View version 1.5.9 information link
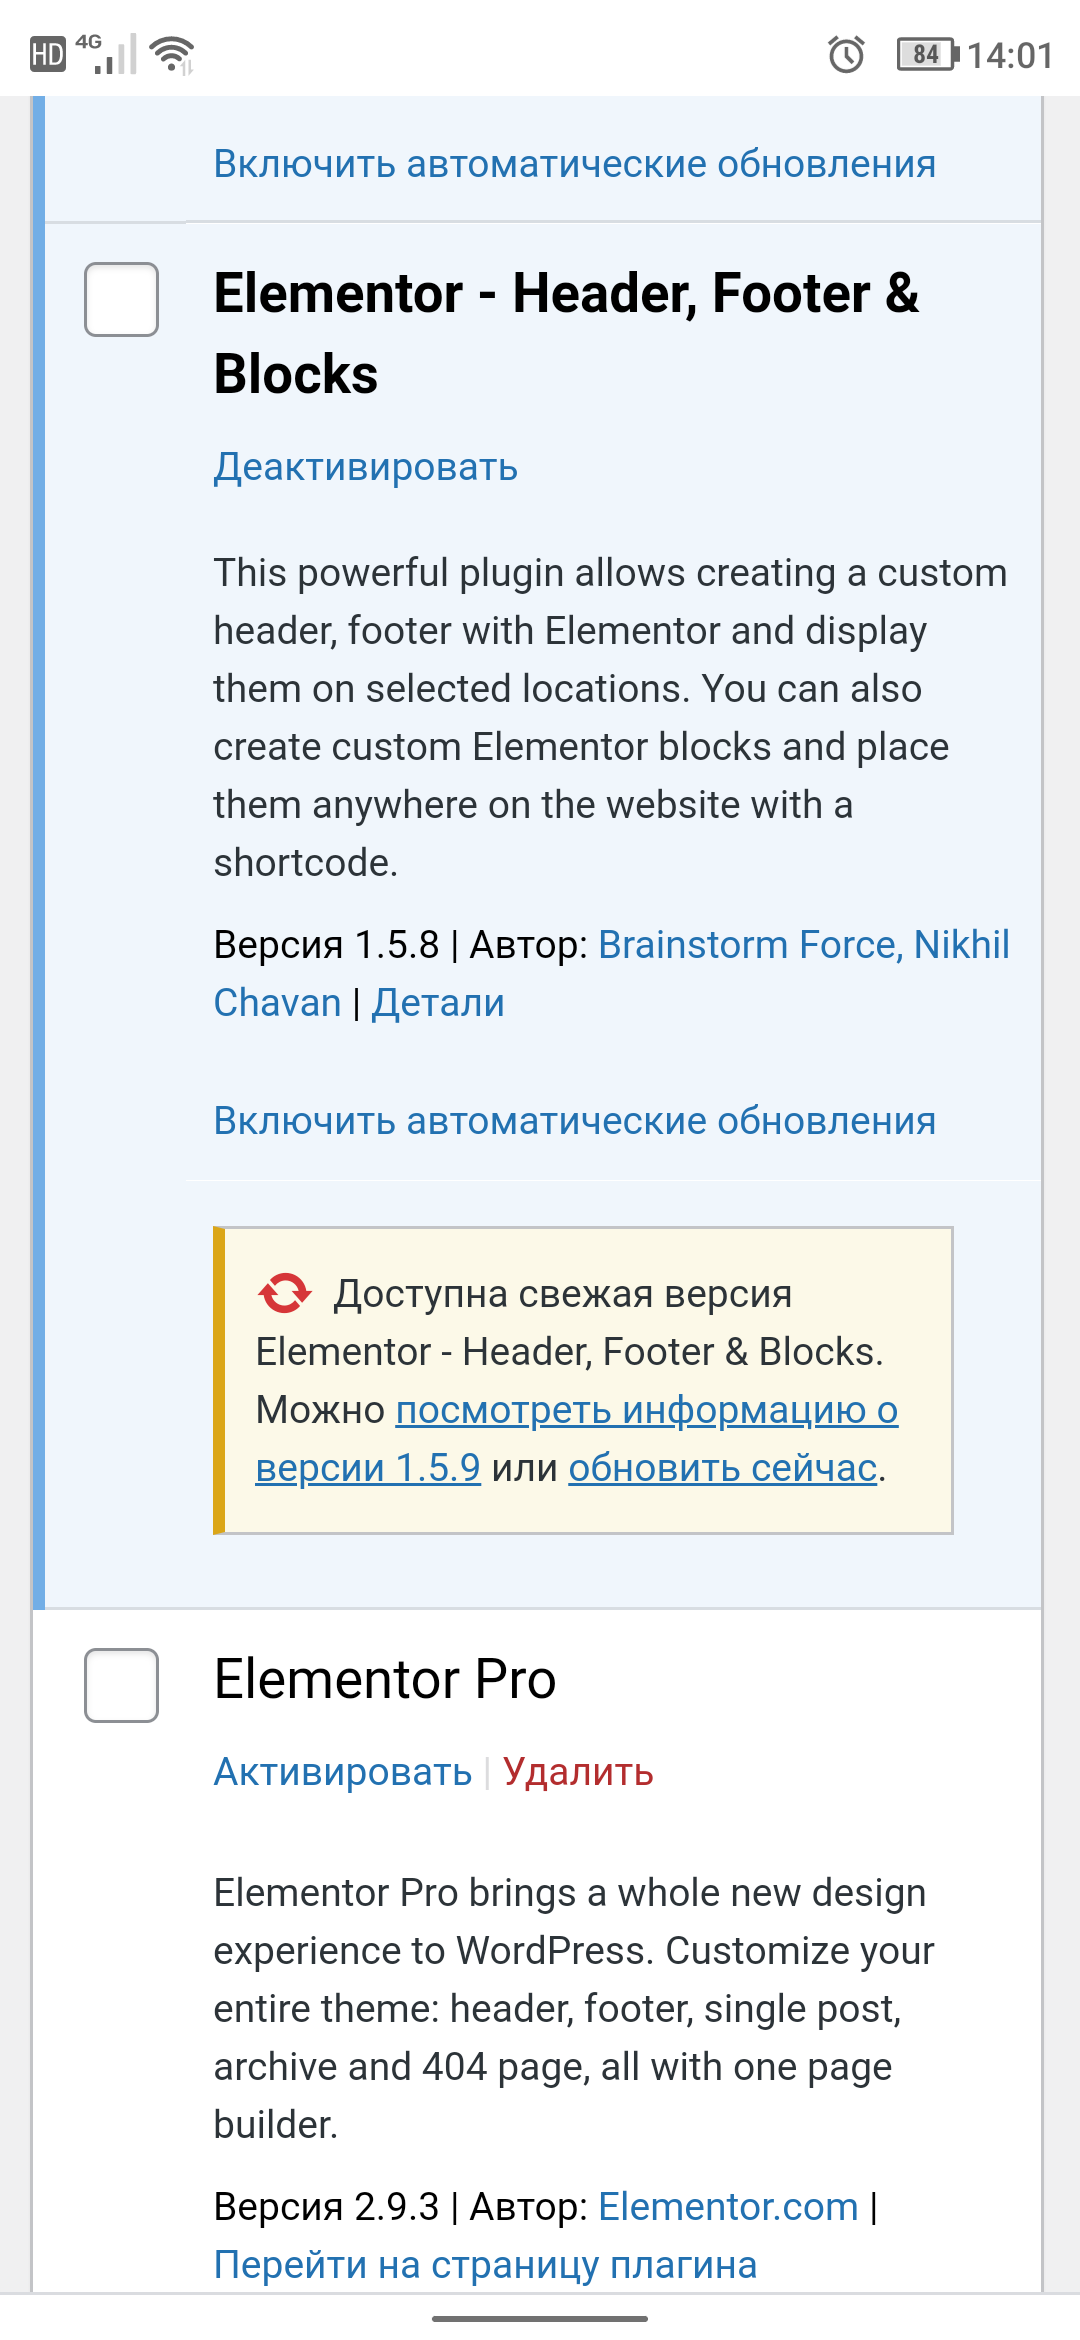This screenshot has width=1080, height=2340. pyautogui.click(x=577, y=1438)
